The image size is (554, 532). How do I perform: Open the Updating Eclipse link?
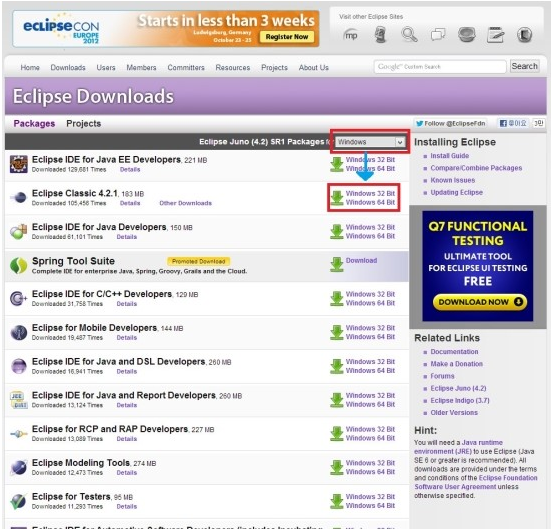[456, 193]
